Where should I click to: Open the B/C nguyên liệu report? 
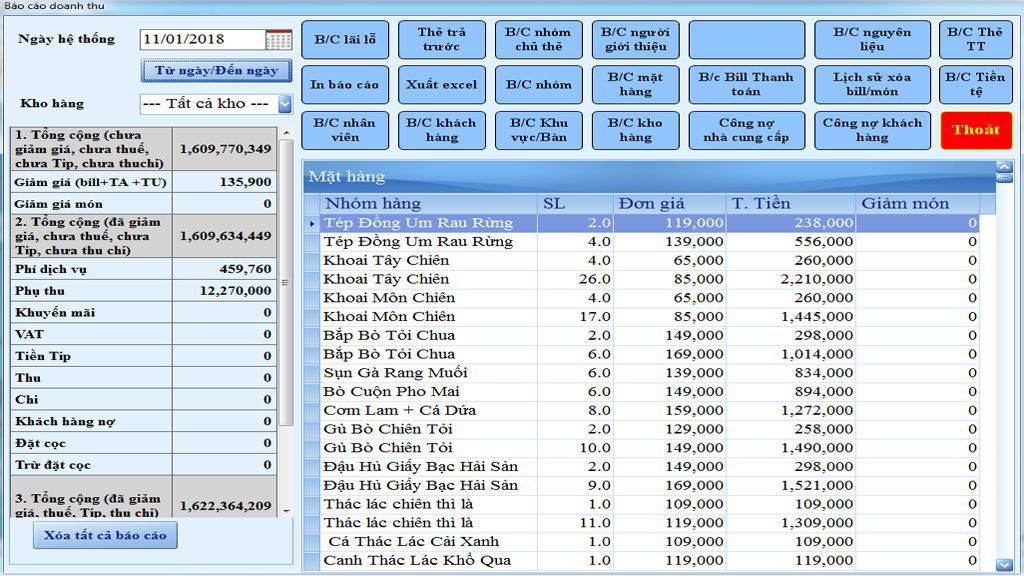tap(872, 40)
